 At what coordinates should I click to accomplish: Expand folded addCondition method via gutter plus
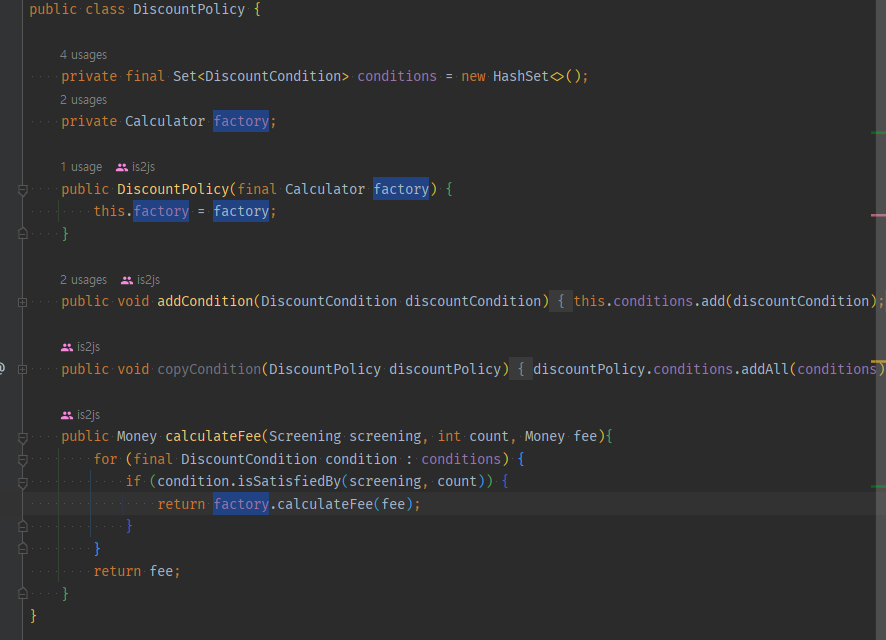coord(23,302)
